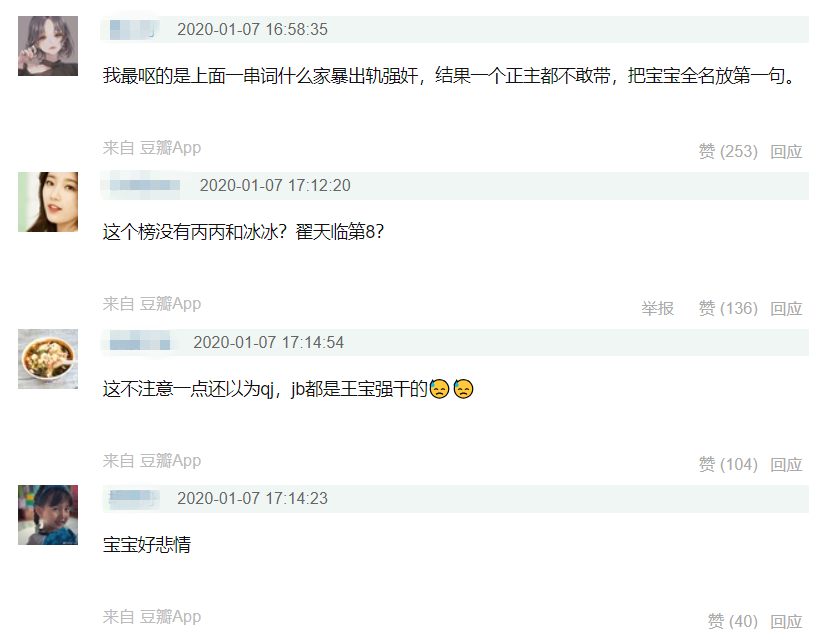Open the anime girl avatar profile
The height and width of the screenshot is (637, 826).
click(x=48, y=46)
